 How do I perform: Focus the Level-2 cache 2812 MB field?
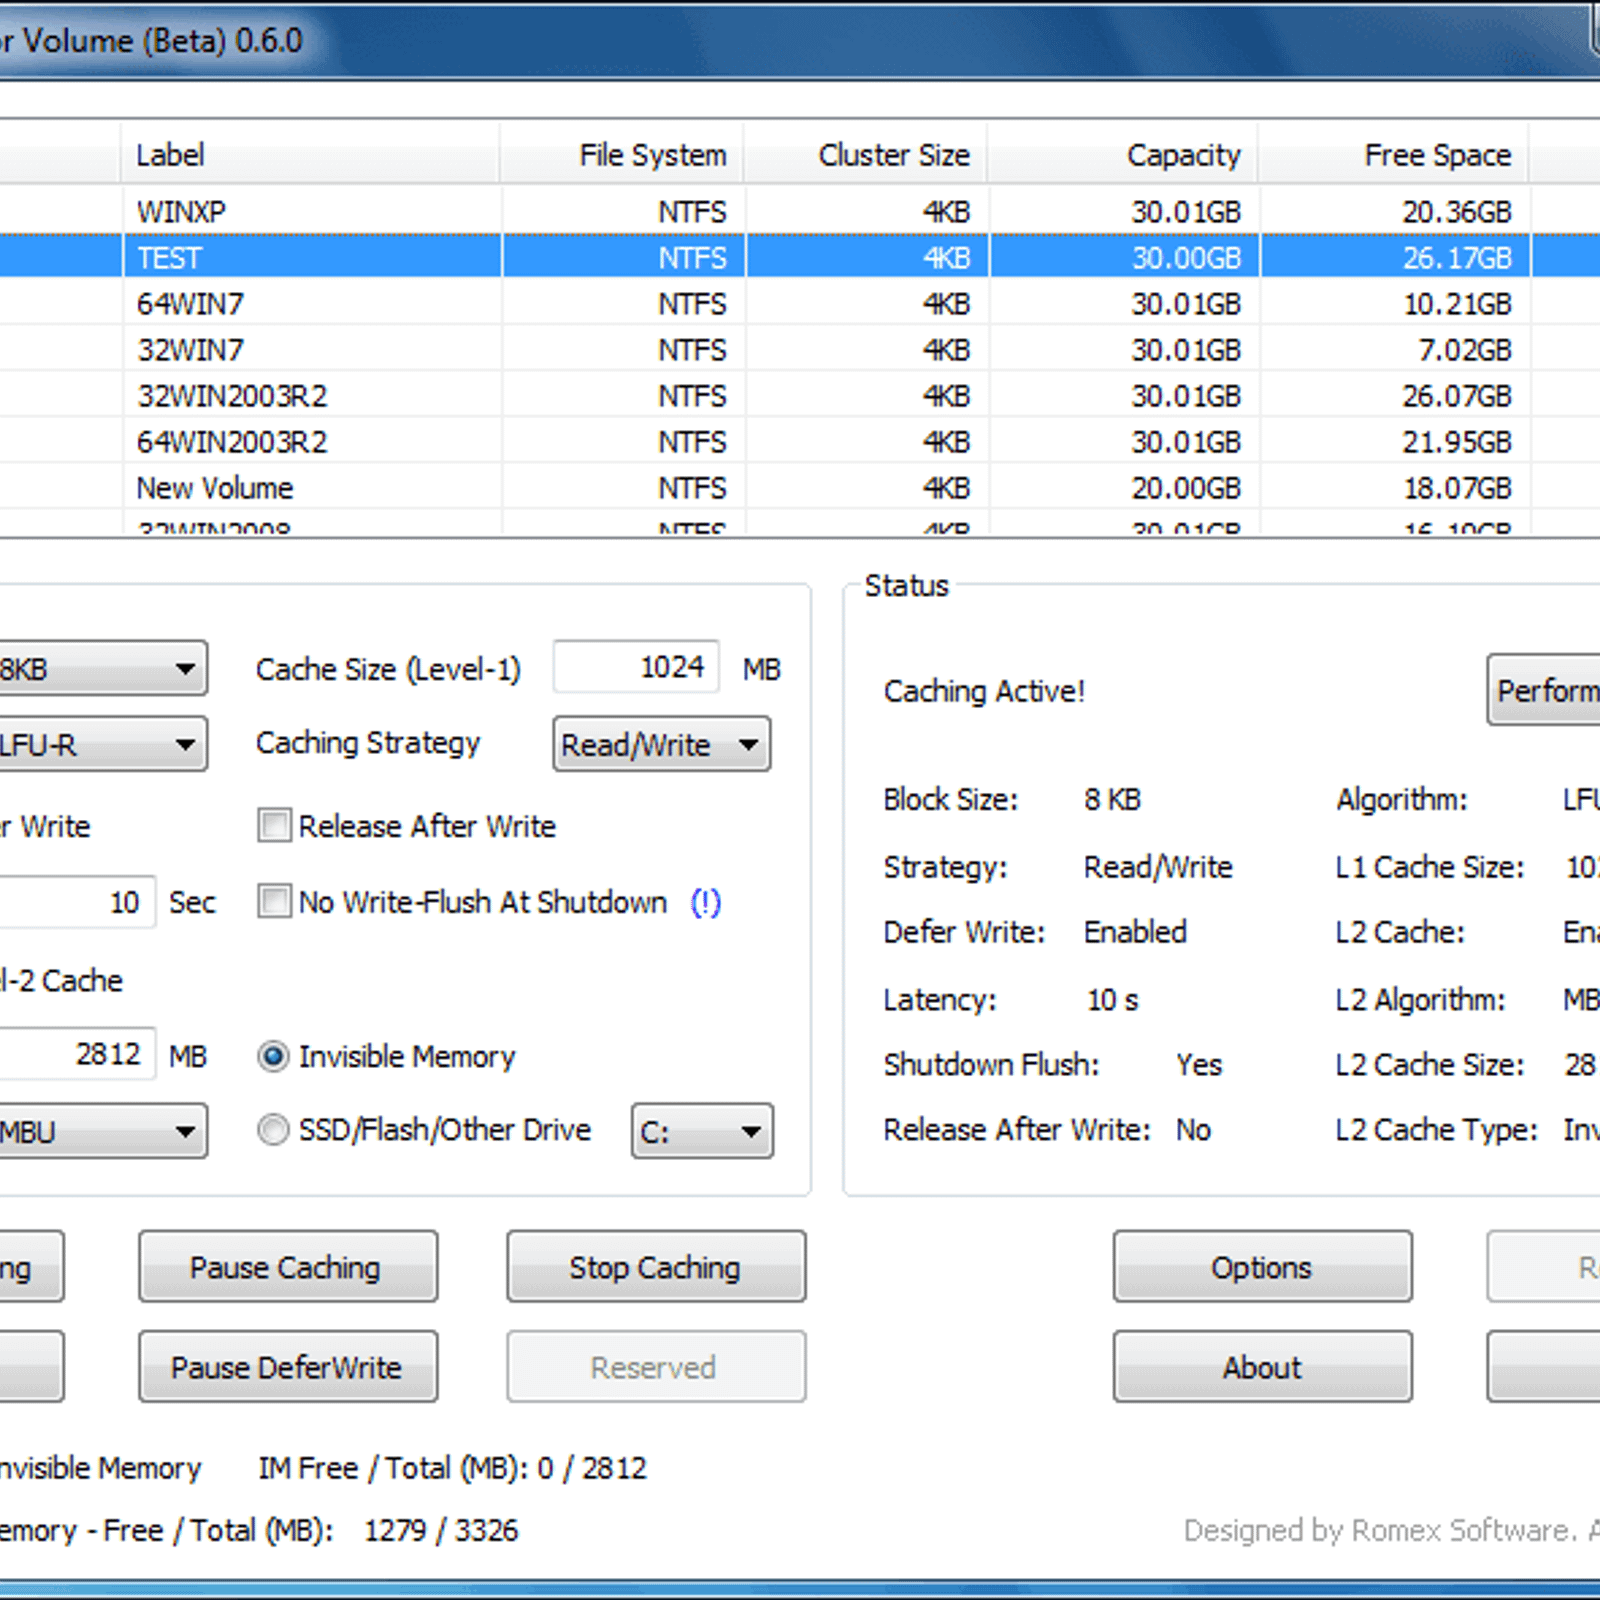click(x=76, y=1054)
